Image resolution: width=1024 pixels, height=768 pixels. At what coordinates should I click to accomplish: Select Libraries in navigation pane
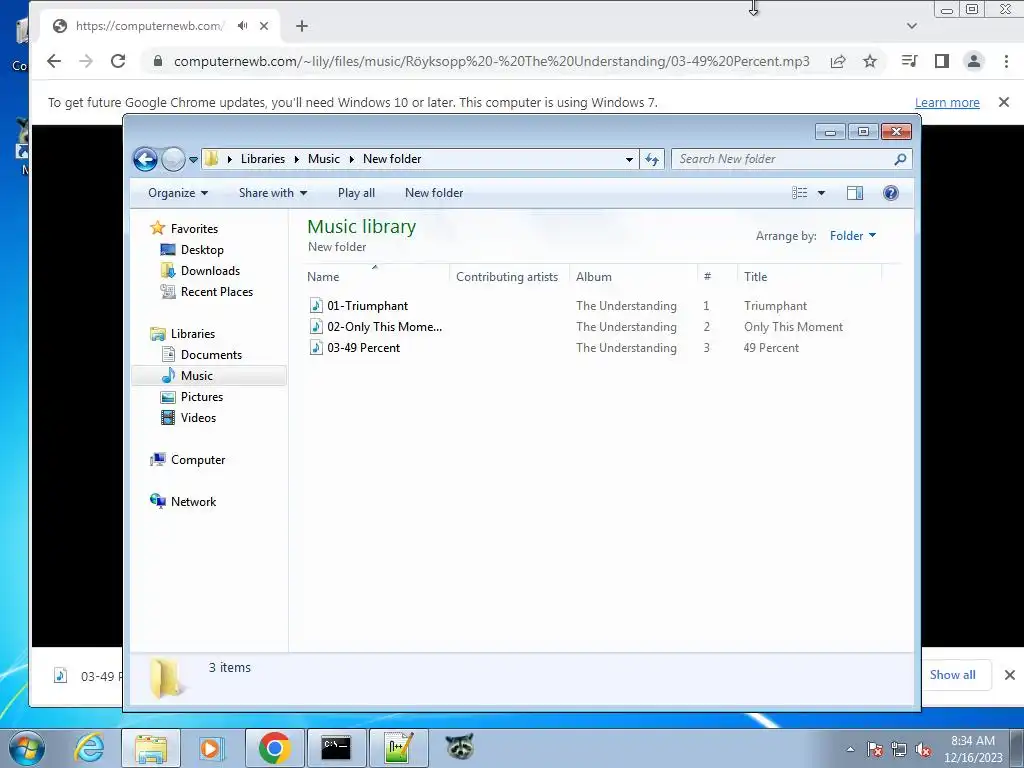click(x=193, y=334)
